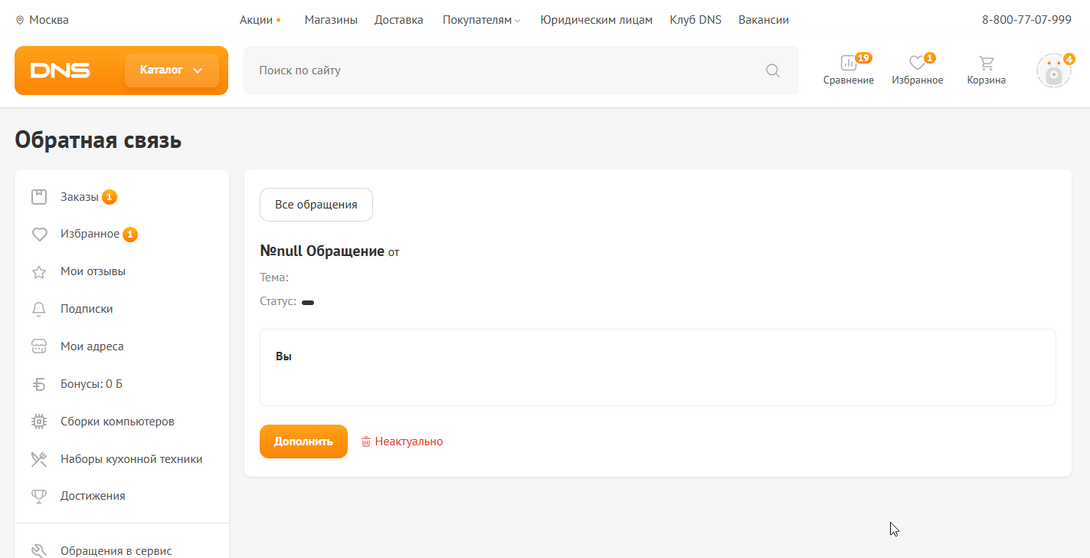Open Мои отзывы in sidebar
The height and width of the screenshot is (558, 1090).
(92, 271)
